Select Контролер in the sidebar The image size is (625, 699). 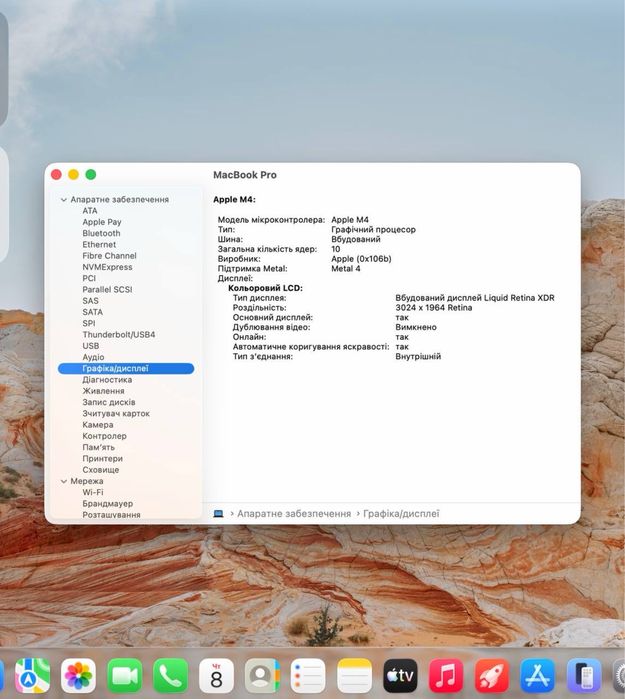click(x=104, y=436)
